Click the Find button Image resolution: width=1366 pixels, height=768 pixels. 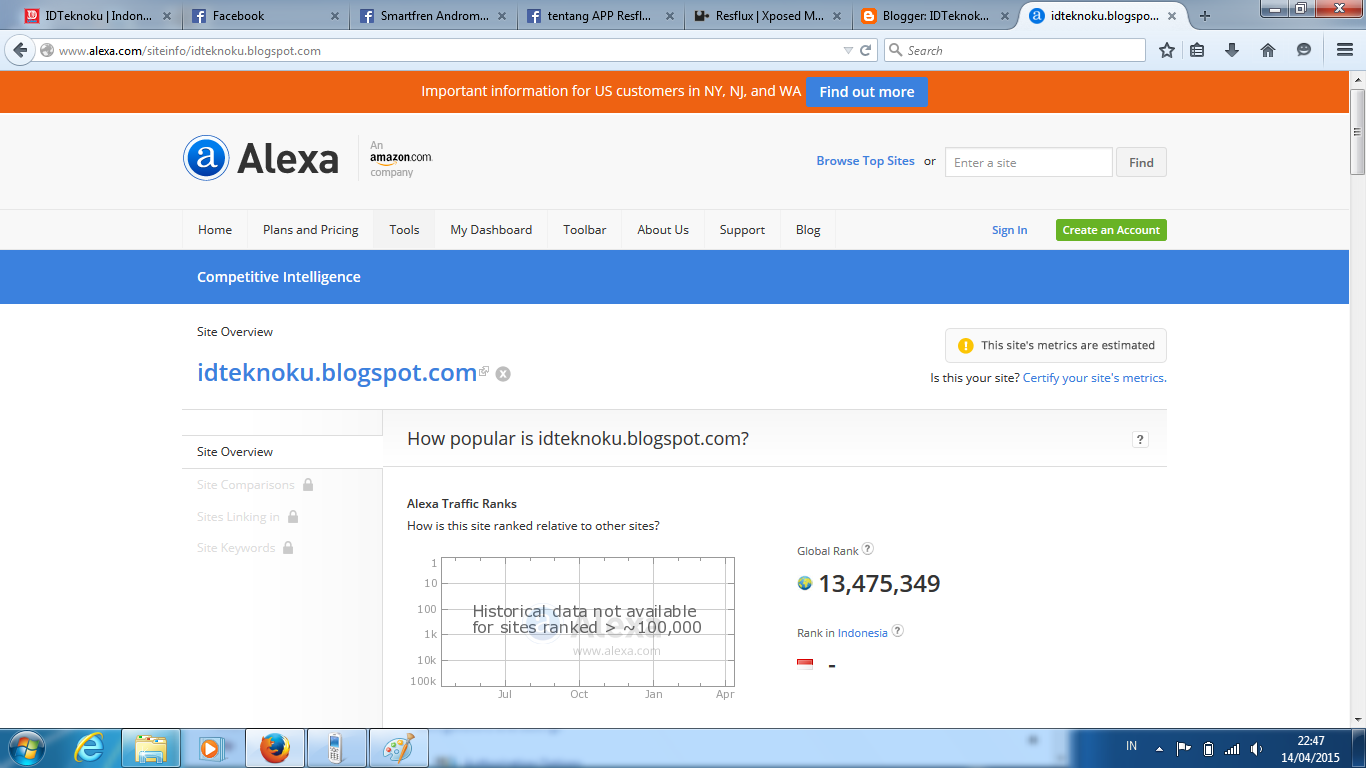1141,163
